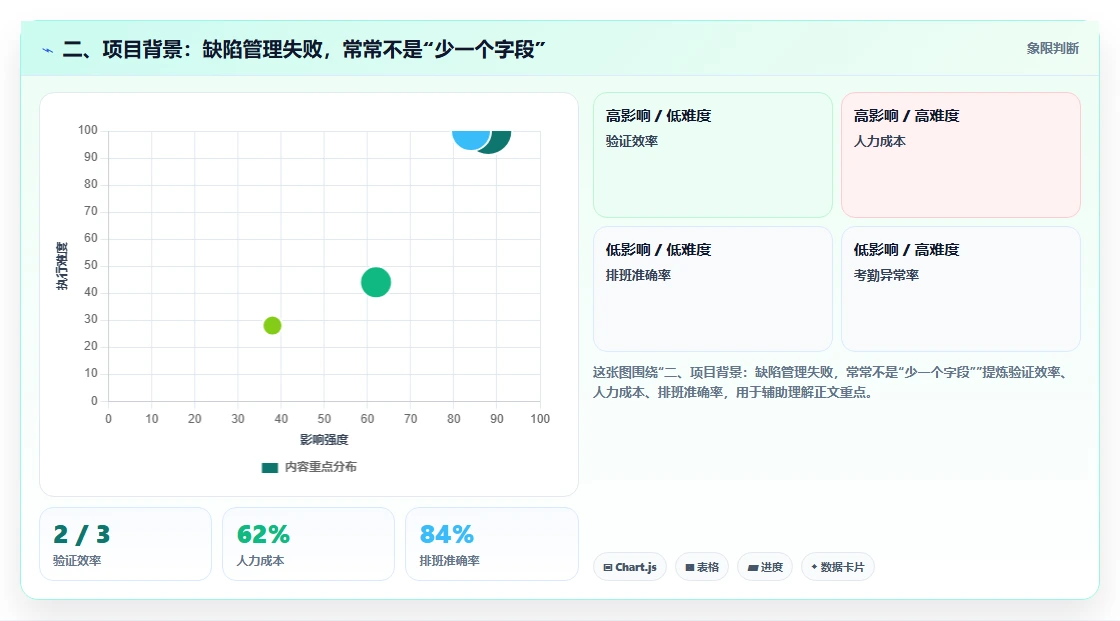The height and width of the screenshot is (621, 1120).
Task: Click the description paragraph starting 这张图围绕
Action: pos(831,382)
